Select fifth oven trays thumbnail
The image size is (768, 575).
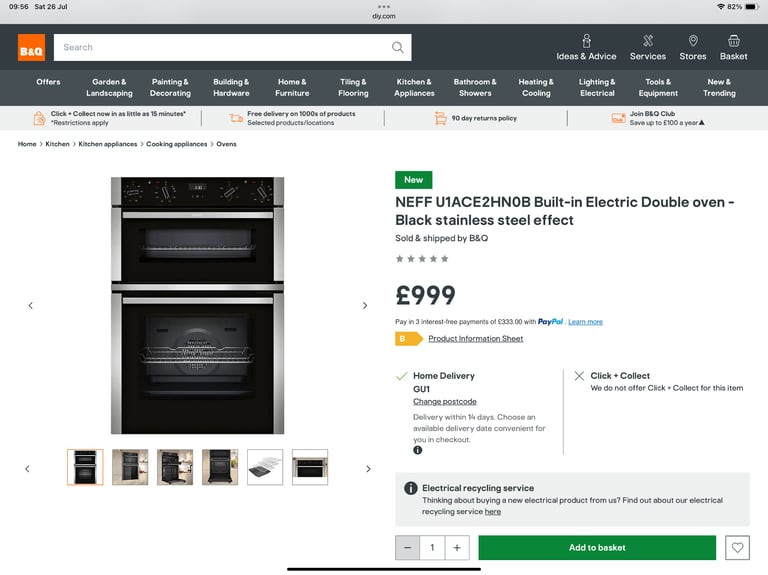(x=265, y=467)
